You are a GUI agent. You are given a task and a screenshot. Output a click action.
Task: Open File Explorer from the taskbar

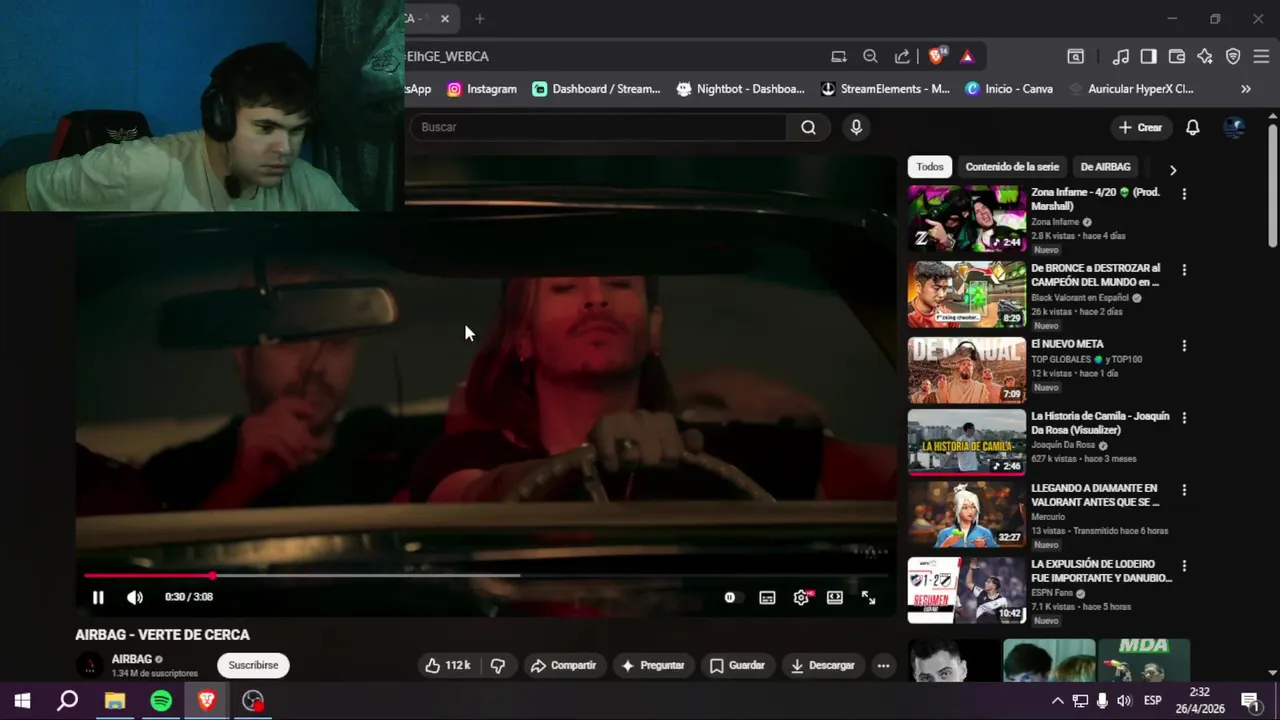point(115,701)
